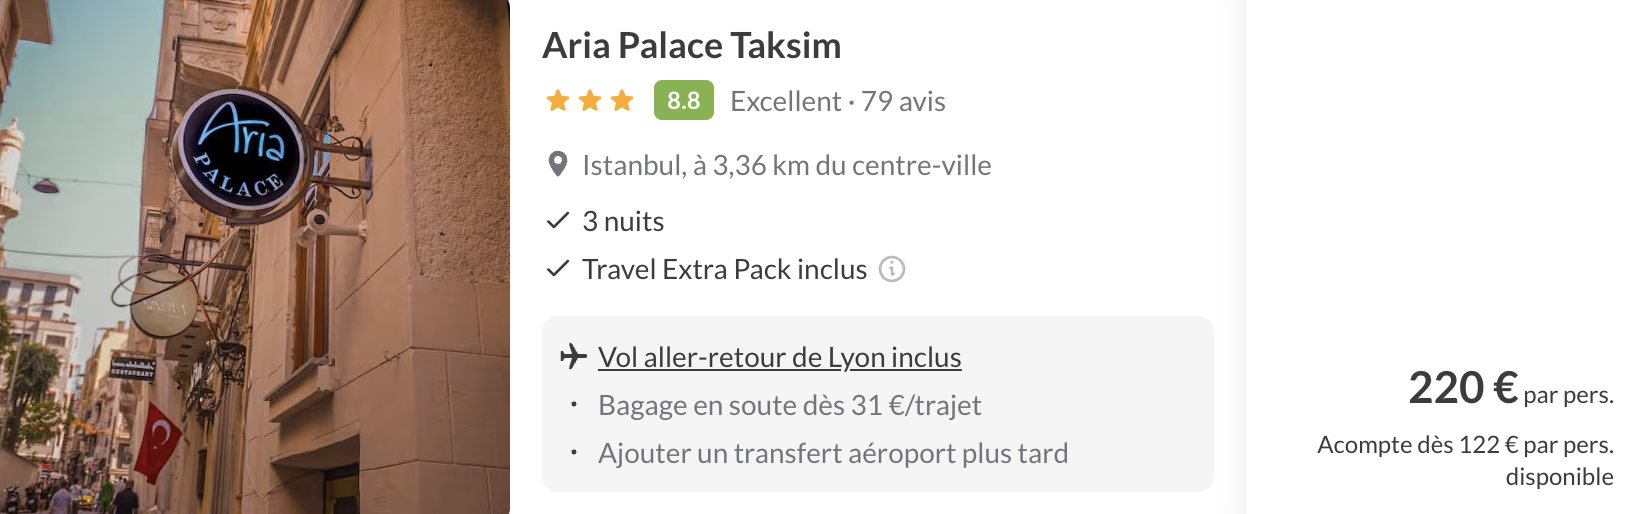Select Ajouter un transfert aéroport plus tard
The width and height of the screenshot is (1634, 514).
coord(832,453)
